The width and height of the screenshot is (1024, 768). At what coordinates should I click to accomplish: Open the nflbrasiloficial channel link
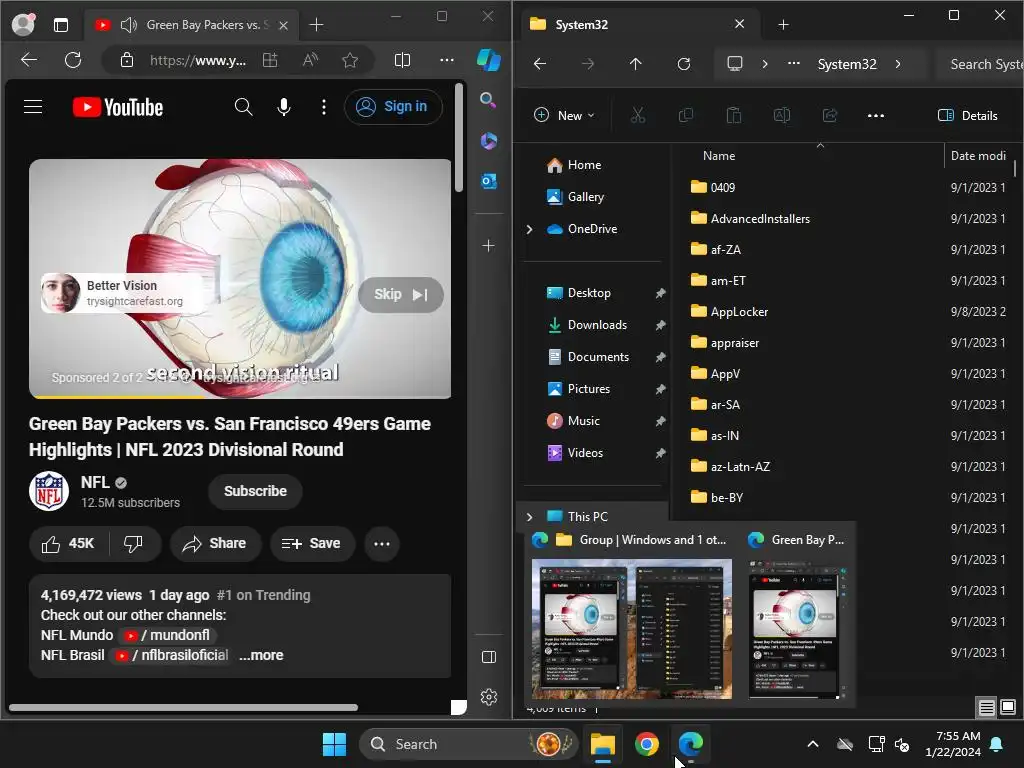pyautogui.click(x=172, y=655)
